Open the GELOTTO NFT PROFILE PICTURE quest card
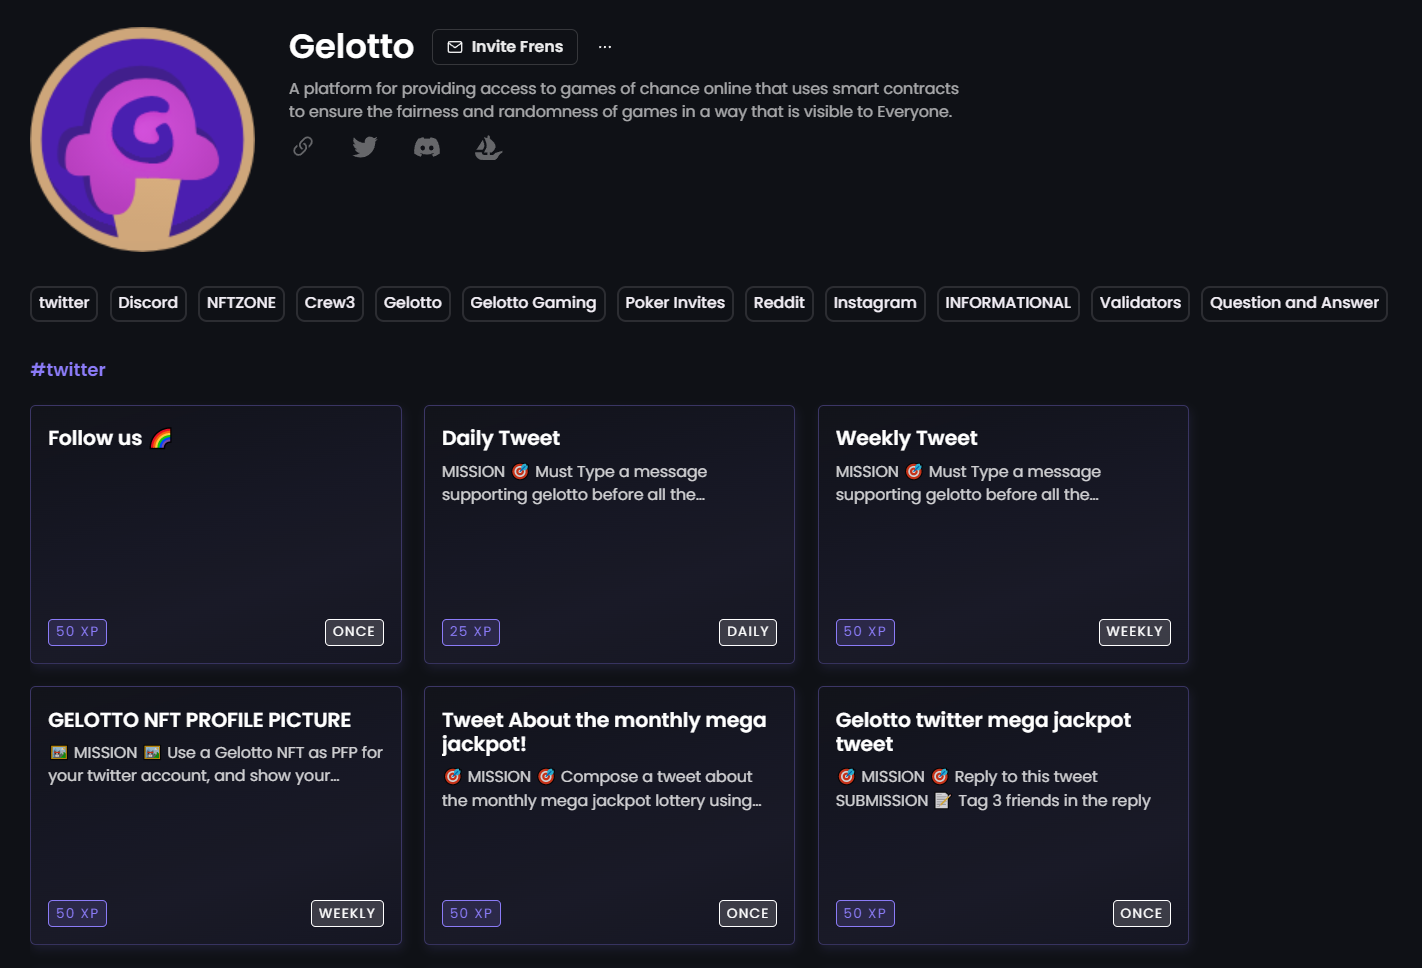The image size is (1422, 968). [x=216, y=815]
